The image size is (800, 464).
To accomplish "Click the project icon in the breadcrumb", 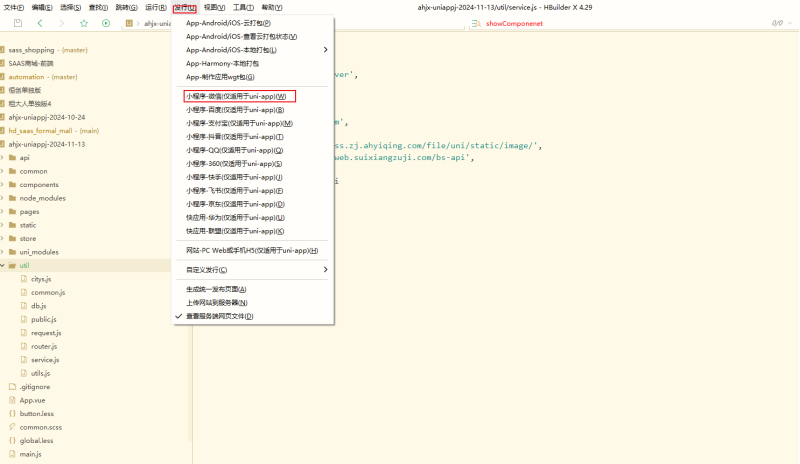I will point(129,23).
